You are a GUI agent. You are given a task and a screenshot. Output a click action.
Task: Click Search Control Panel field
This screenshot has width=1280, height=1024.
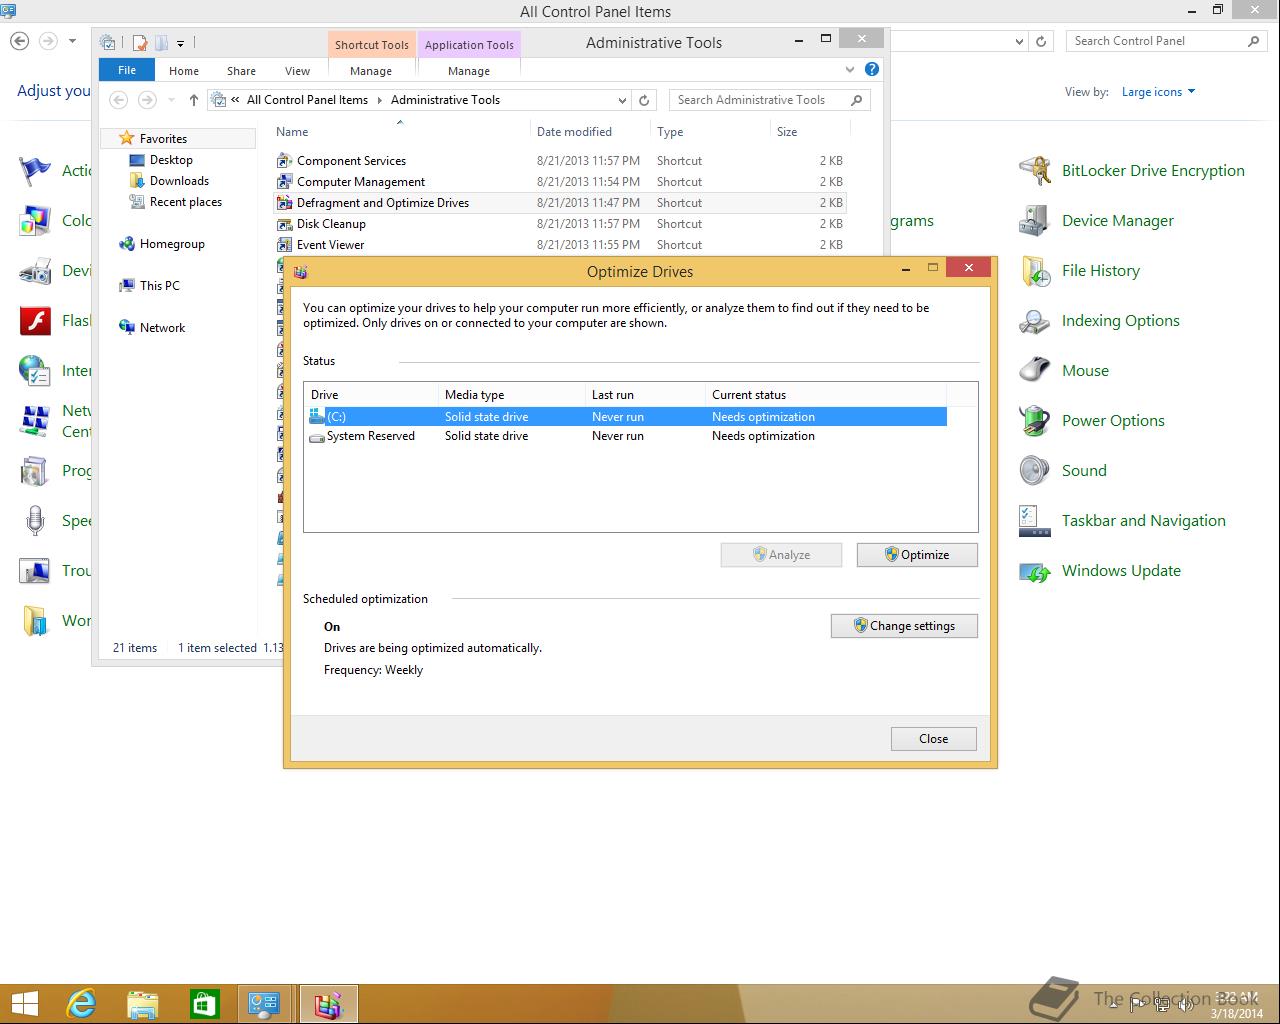[1166, 41]
